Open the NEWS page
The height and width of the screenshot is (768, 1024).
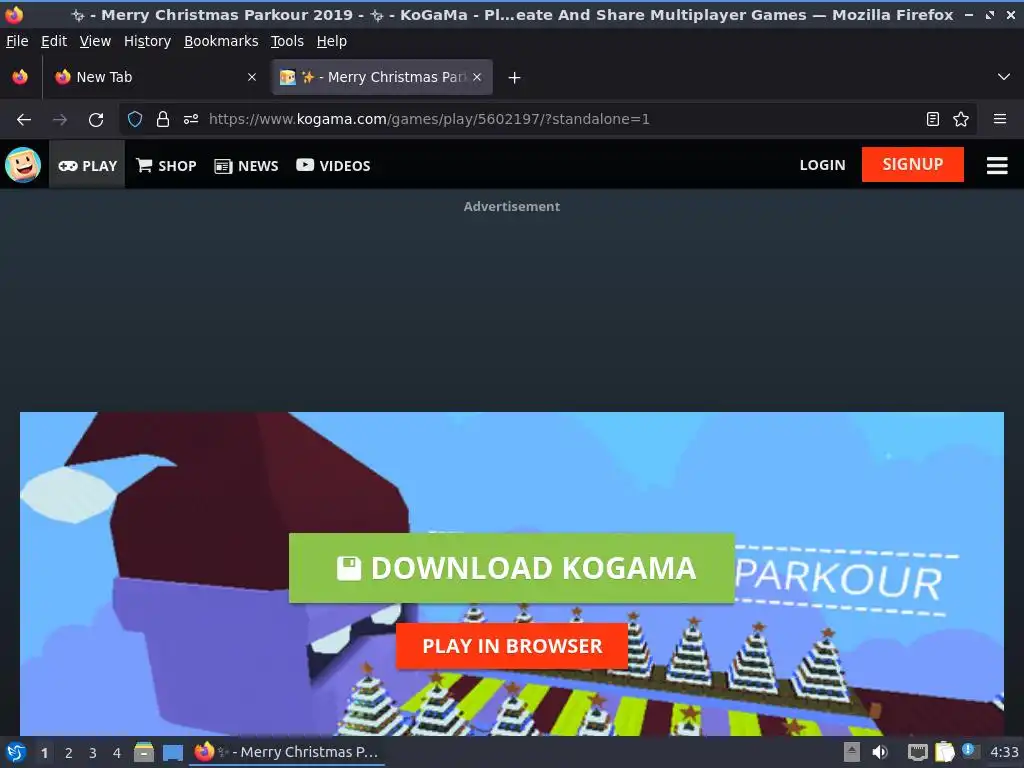point(246,166)
